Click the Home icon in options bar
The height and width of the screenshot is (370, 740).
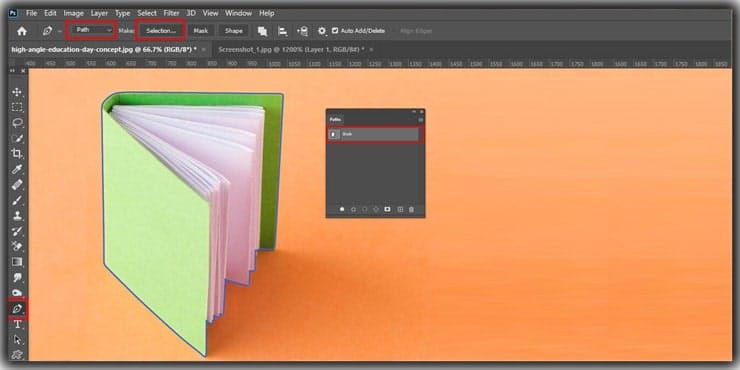click(x=22, y=31)
